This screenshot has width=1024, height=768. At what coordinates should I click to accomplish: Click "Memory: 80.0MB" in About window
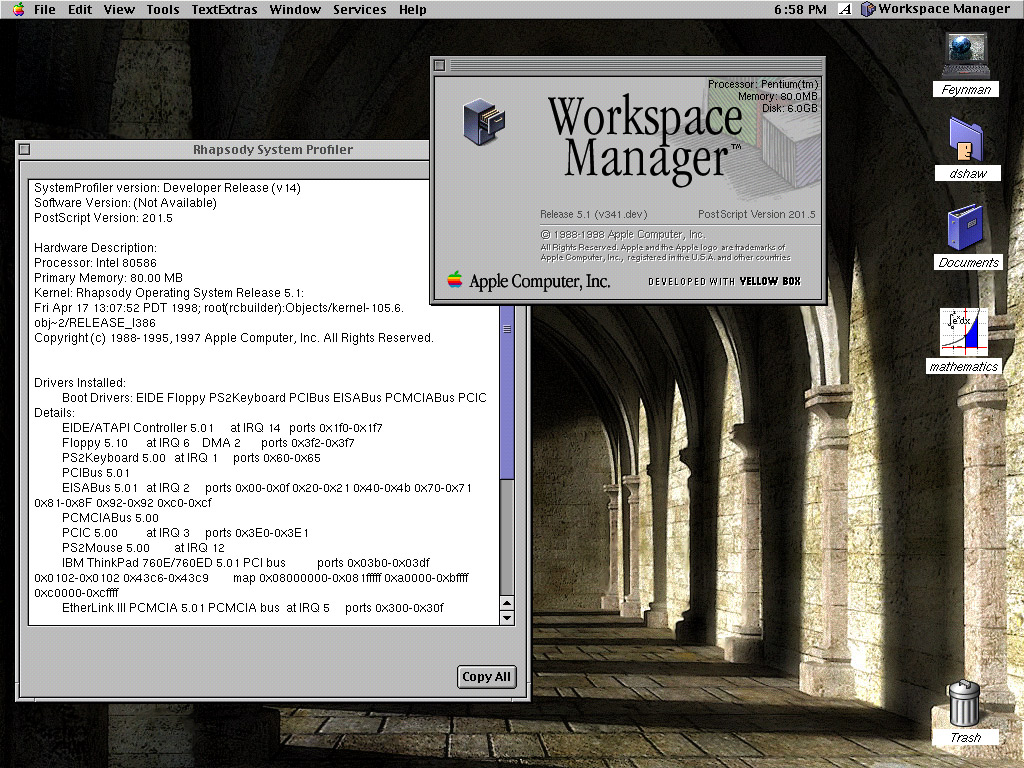click(x=778, y=97)
